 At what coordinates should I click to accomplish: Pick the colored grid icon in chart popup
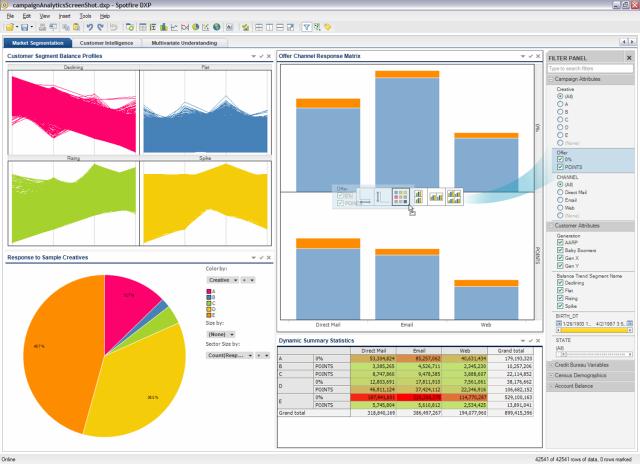tap(400, 197)
